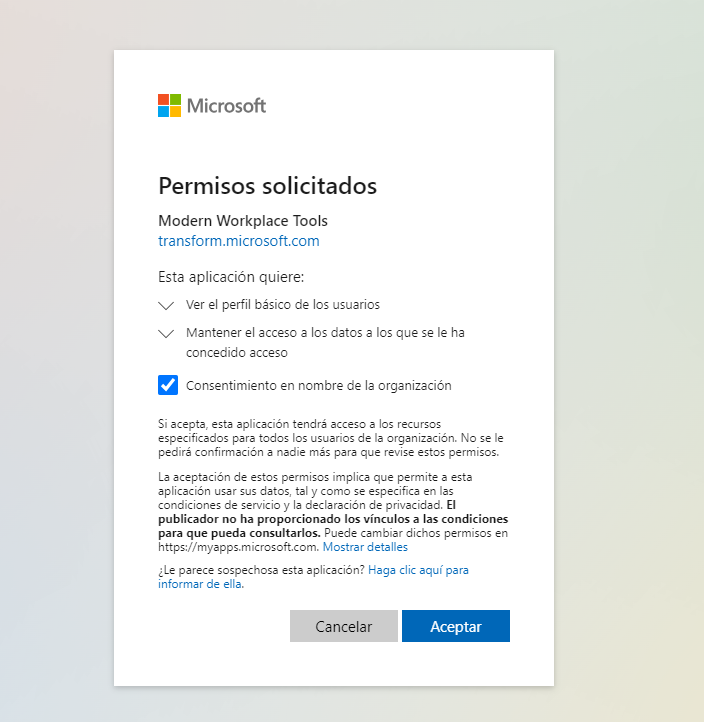Open the transform.microsoft.com link

[x=239, y=241]
